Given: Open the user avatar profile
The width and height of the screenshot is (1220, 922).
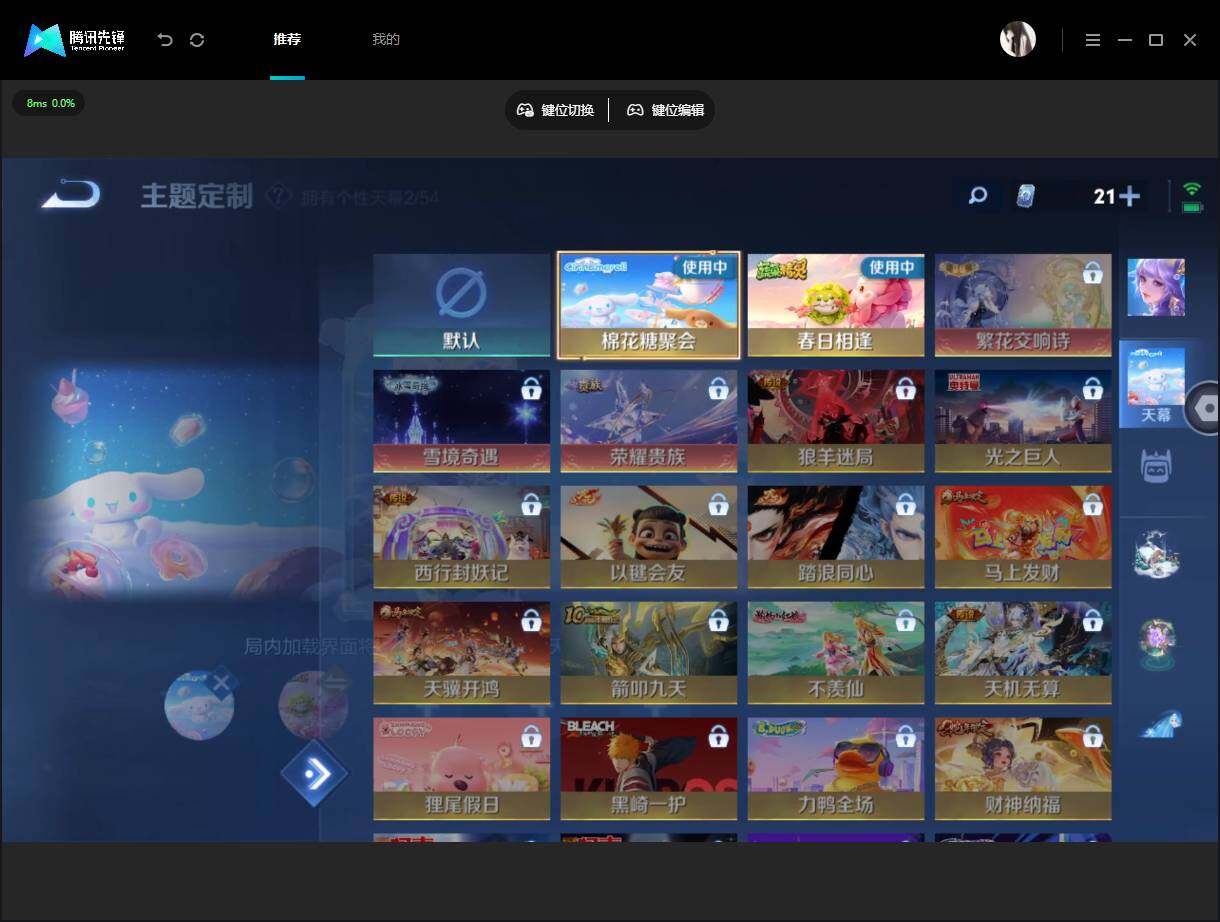Looking at the screenshot, I should click(1018, 39).
